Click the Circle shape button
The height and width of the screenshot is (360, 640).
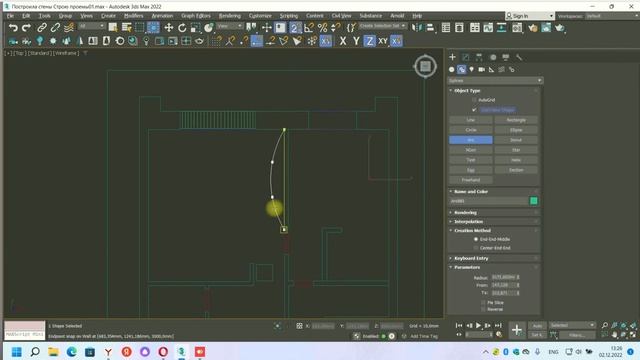click(471, 130)
